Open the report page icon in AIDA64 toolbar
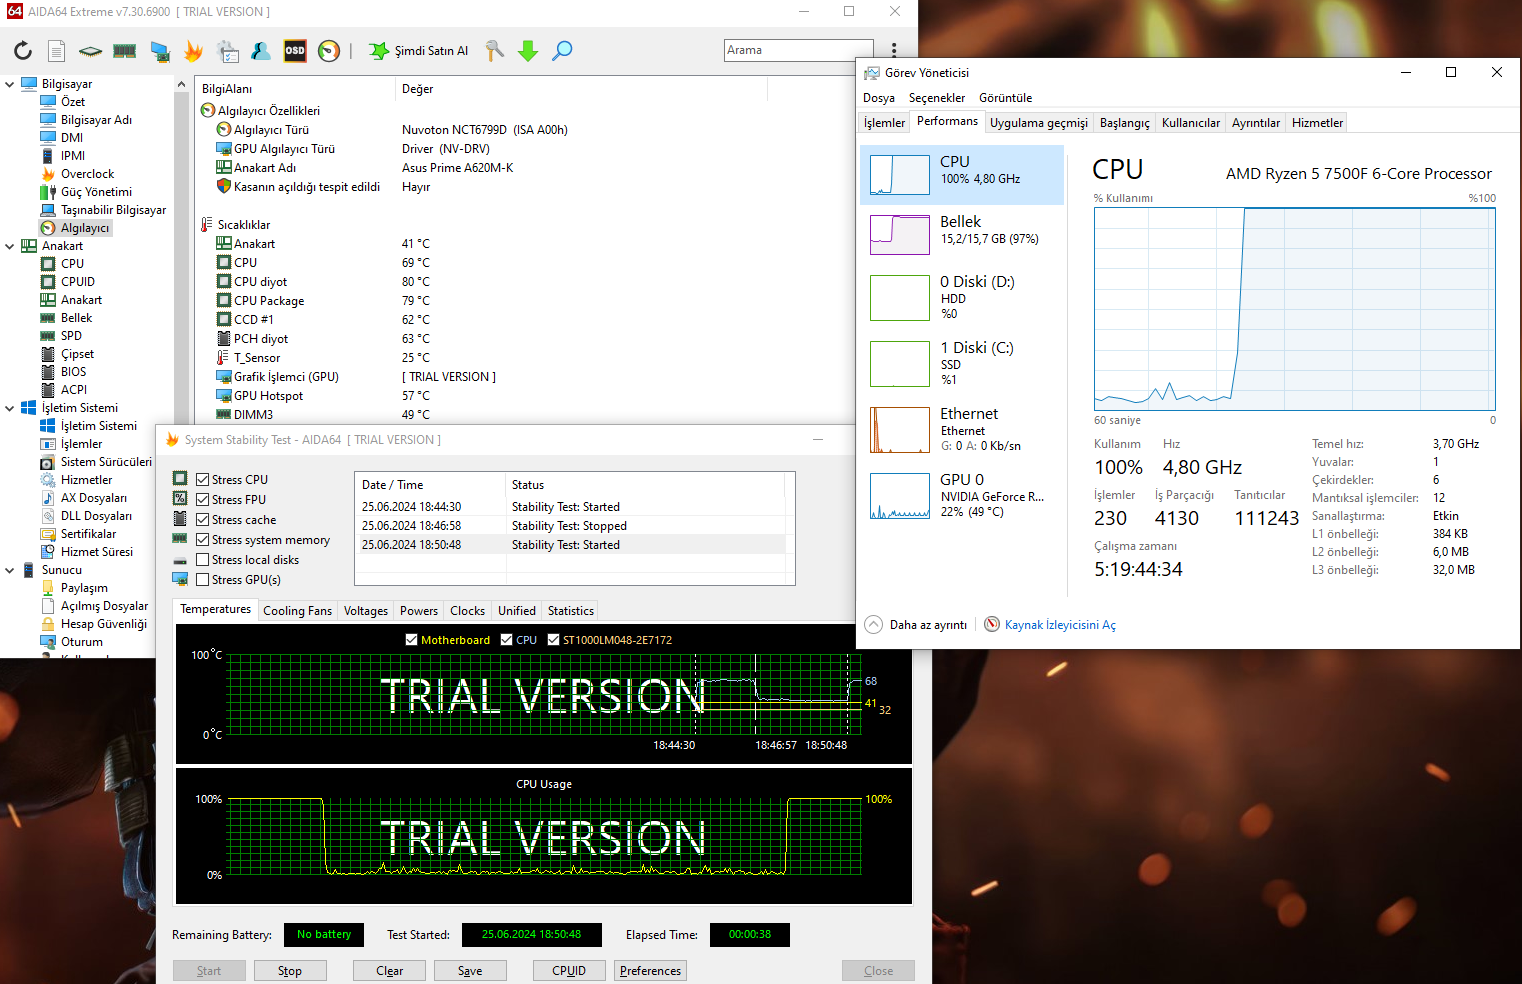Image resolution: width=1522 pixels, height=984 pixels. pyautogui.click(x=57, y=51)
